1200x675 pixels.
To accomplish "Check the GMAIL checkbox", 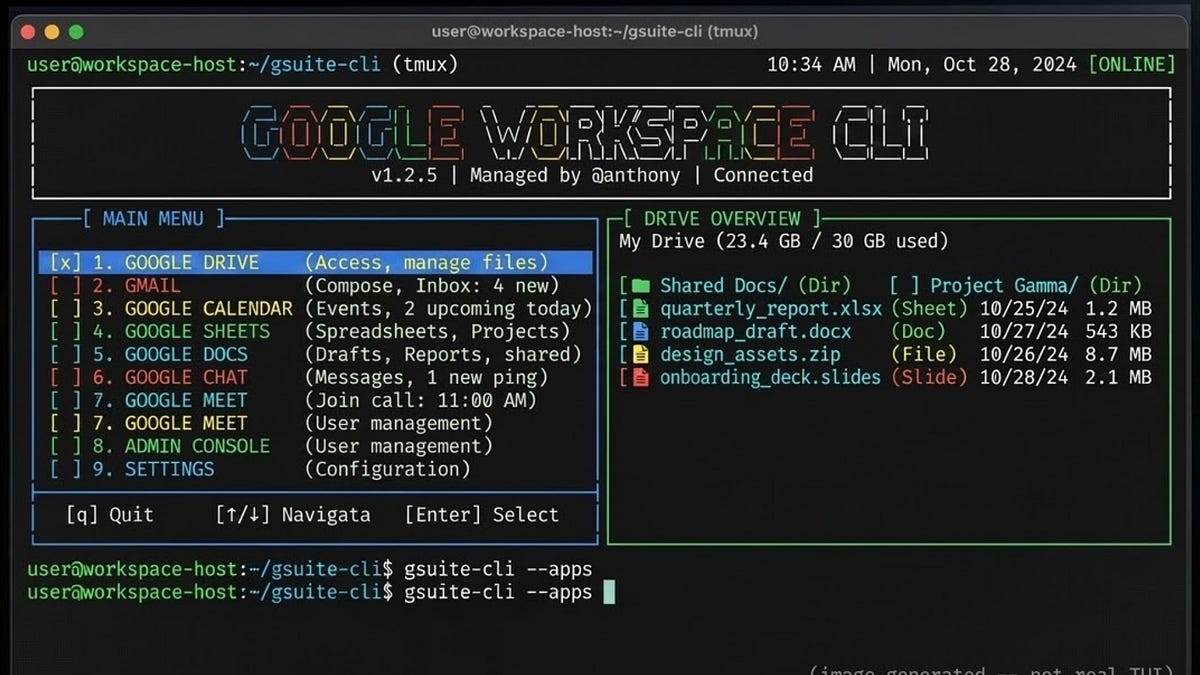I will pyautogui.click(x=62, y=285).
